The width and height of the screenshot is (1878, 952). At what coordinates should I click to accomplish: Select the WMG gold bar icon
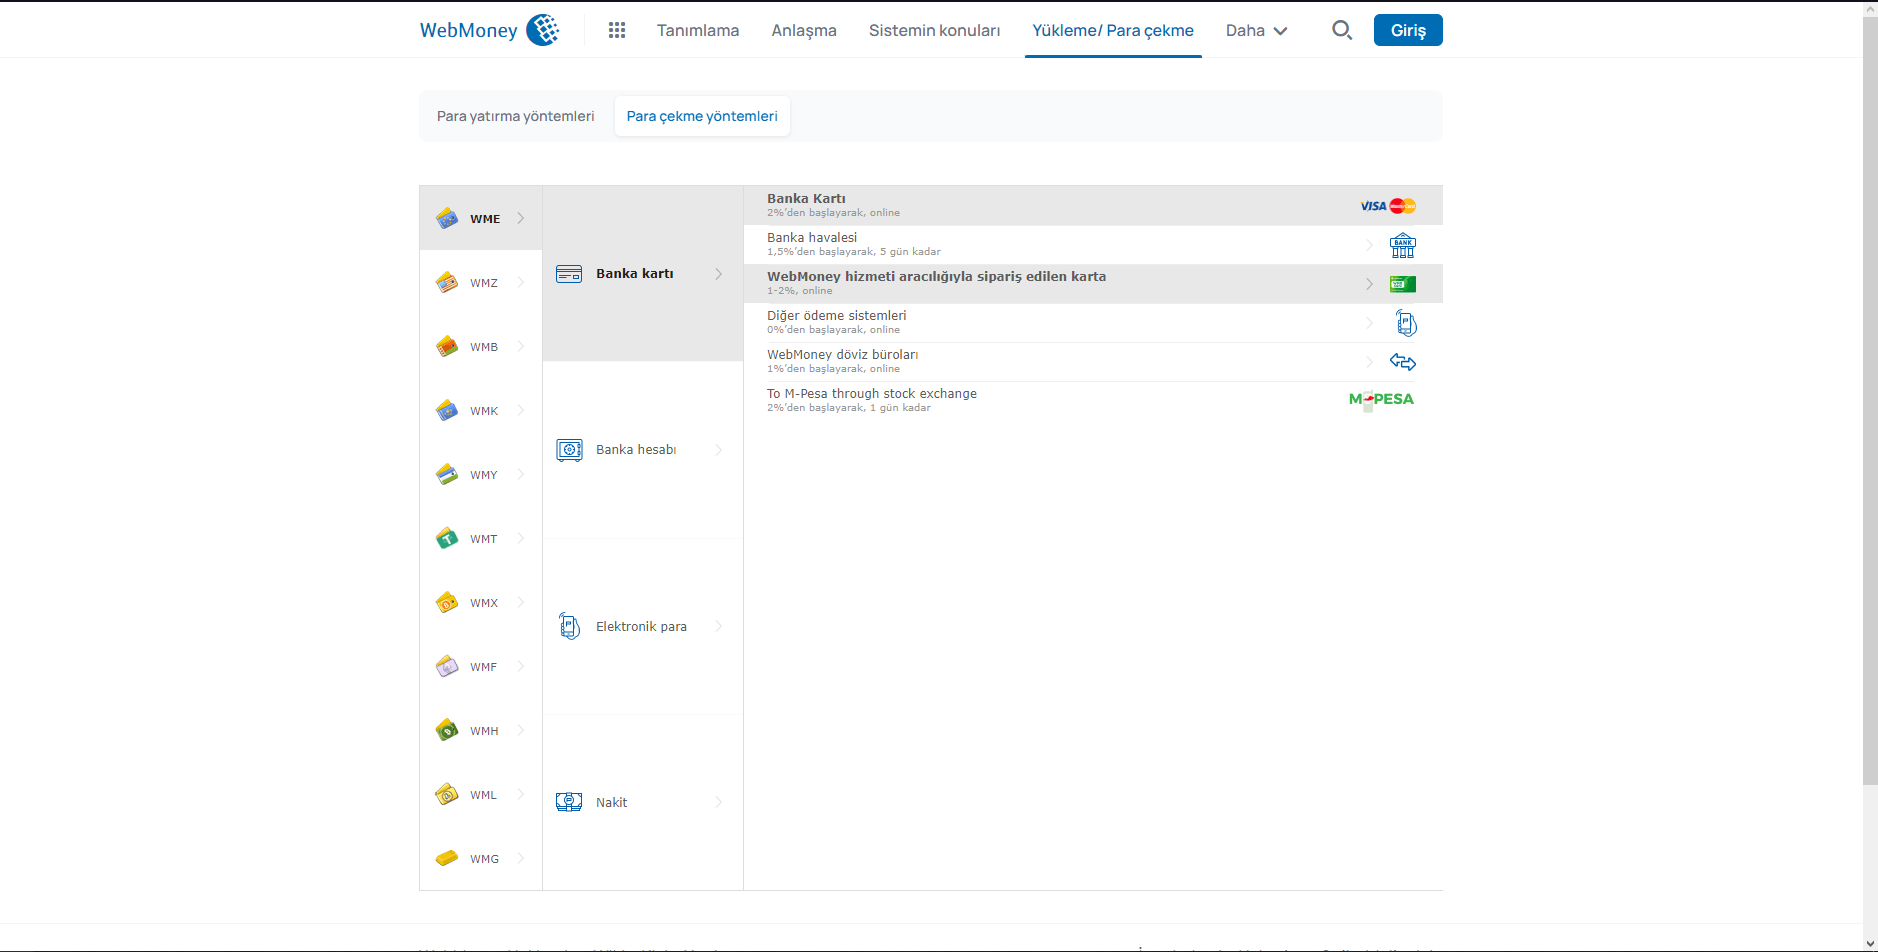coord(447,858)
